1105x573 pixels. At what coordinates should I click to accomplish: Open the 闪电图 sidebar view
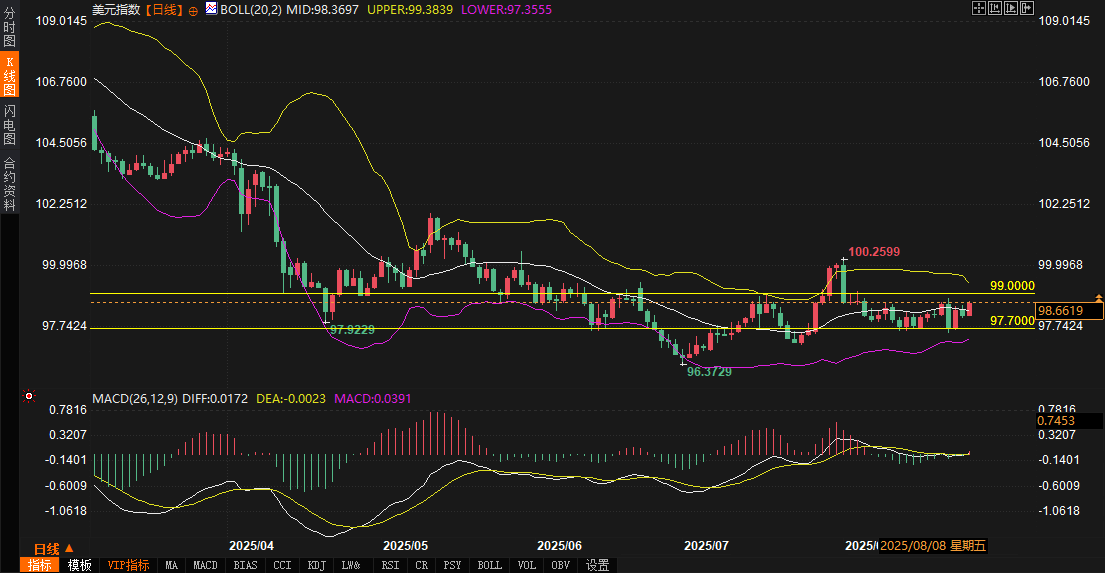tap(9, 124)
